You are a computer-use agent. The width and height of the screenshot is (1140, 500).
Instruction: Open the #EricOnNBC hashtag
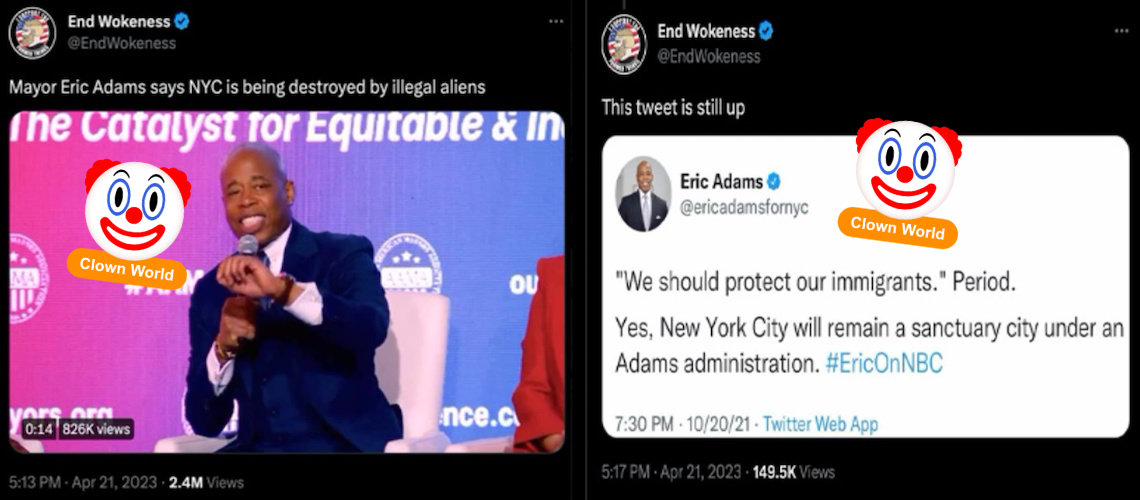click(x=884, y=363)
